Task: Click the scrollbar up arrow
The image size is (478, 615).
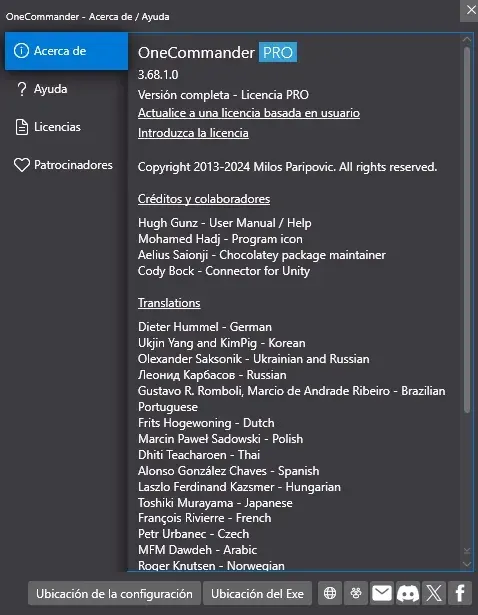Action: (x=467, y=39)
